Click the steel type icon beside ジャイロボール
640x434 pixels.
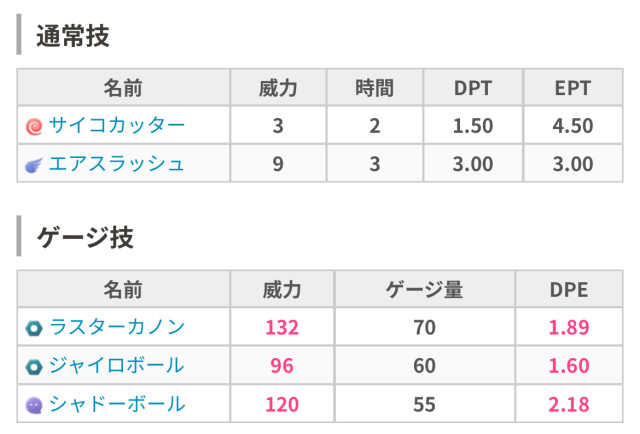pos(35,367)
